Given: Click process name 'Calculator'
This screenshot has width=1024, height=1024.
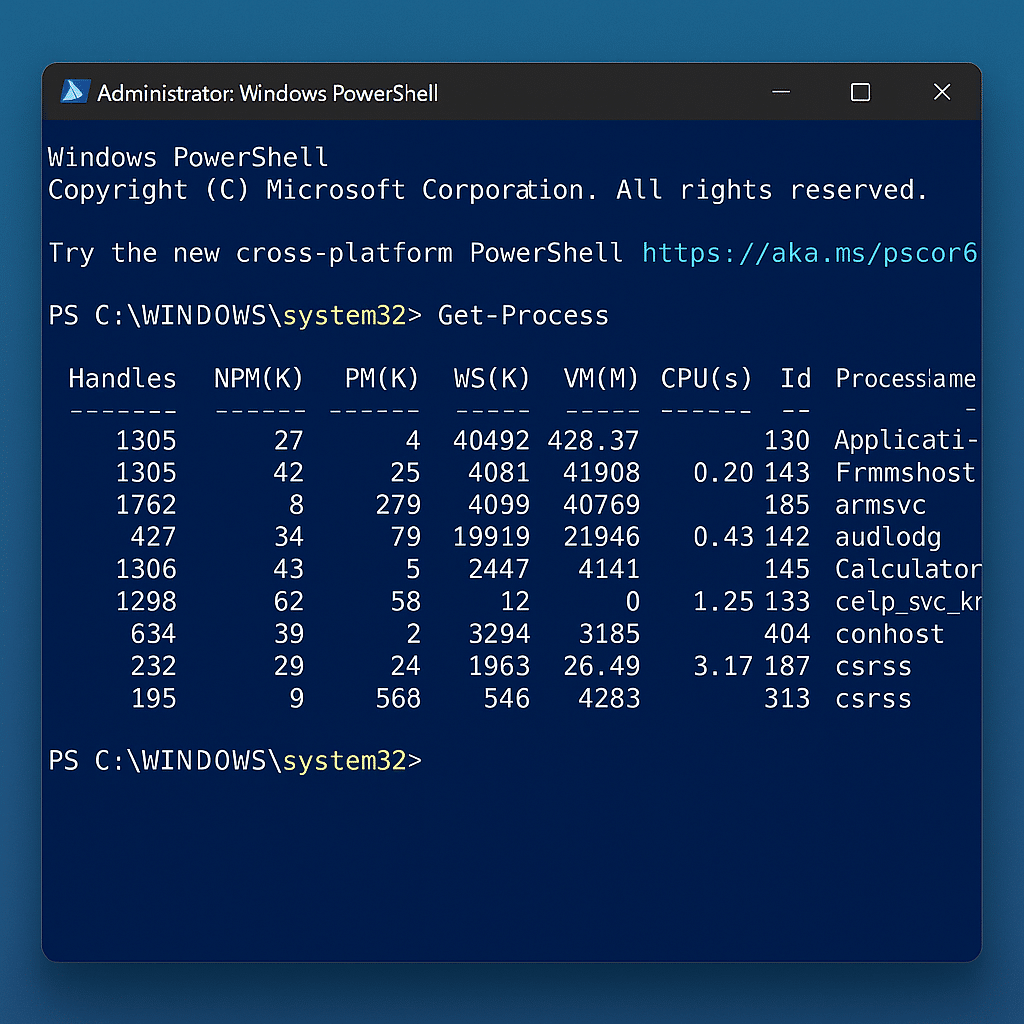Looking at the screenshot, I should (x=908, y=569).
